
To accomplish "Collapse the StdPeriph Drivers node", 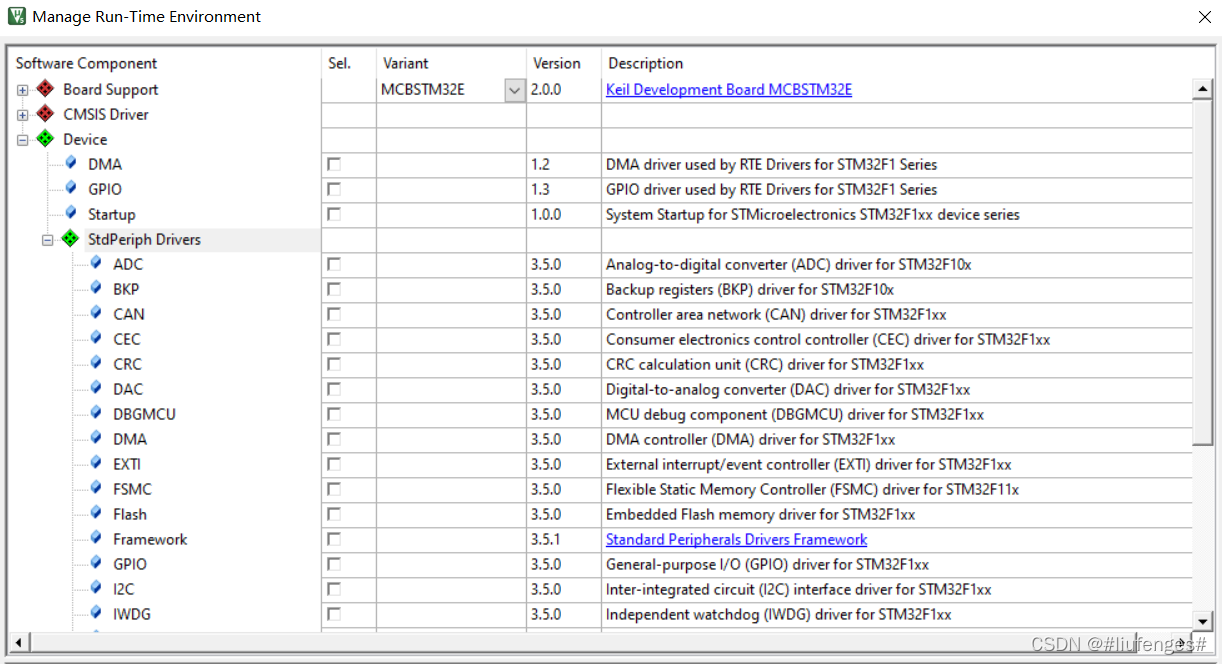I will point(47,240).
